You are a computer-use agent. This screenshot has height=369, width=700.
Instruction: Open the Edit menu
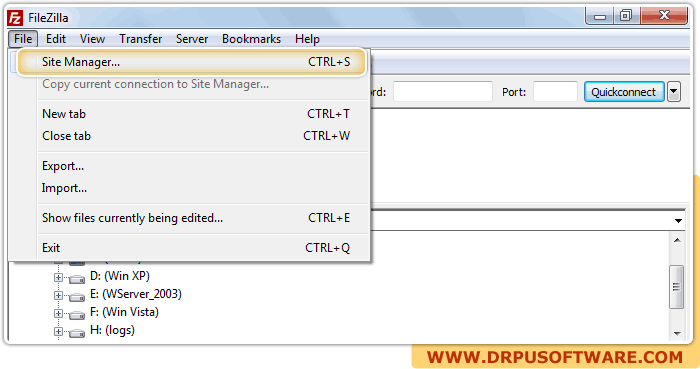coord(56,39)
